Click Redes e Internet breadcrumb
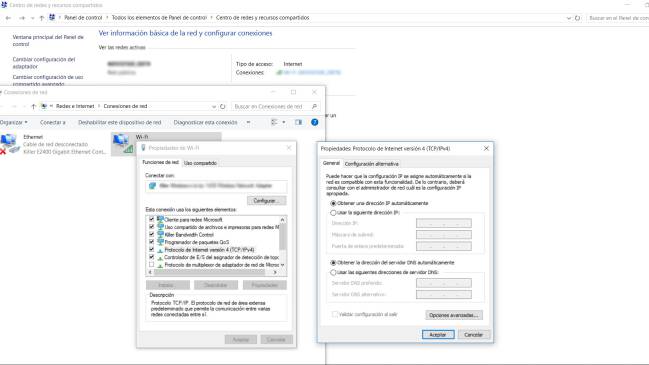The image size is (649, 365). [x=75, y=106]
